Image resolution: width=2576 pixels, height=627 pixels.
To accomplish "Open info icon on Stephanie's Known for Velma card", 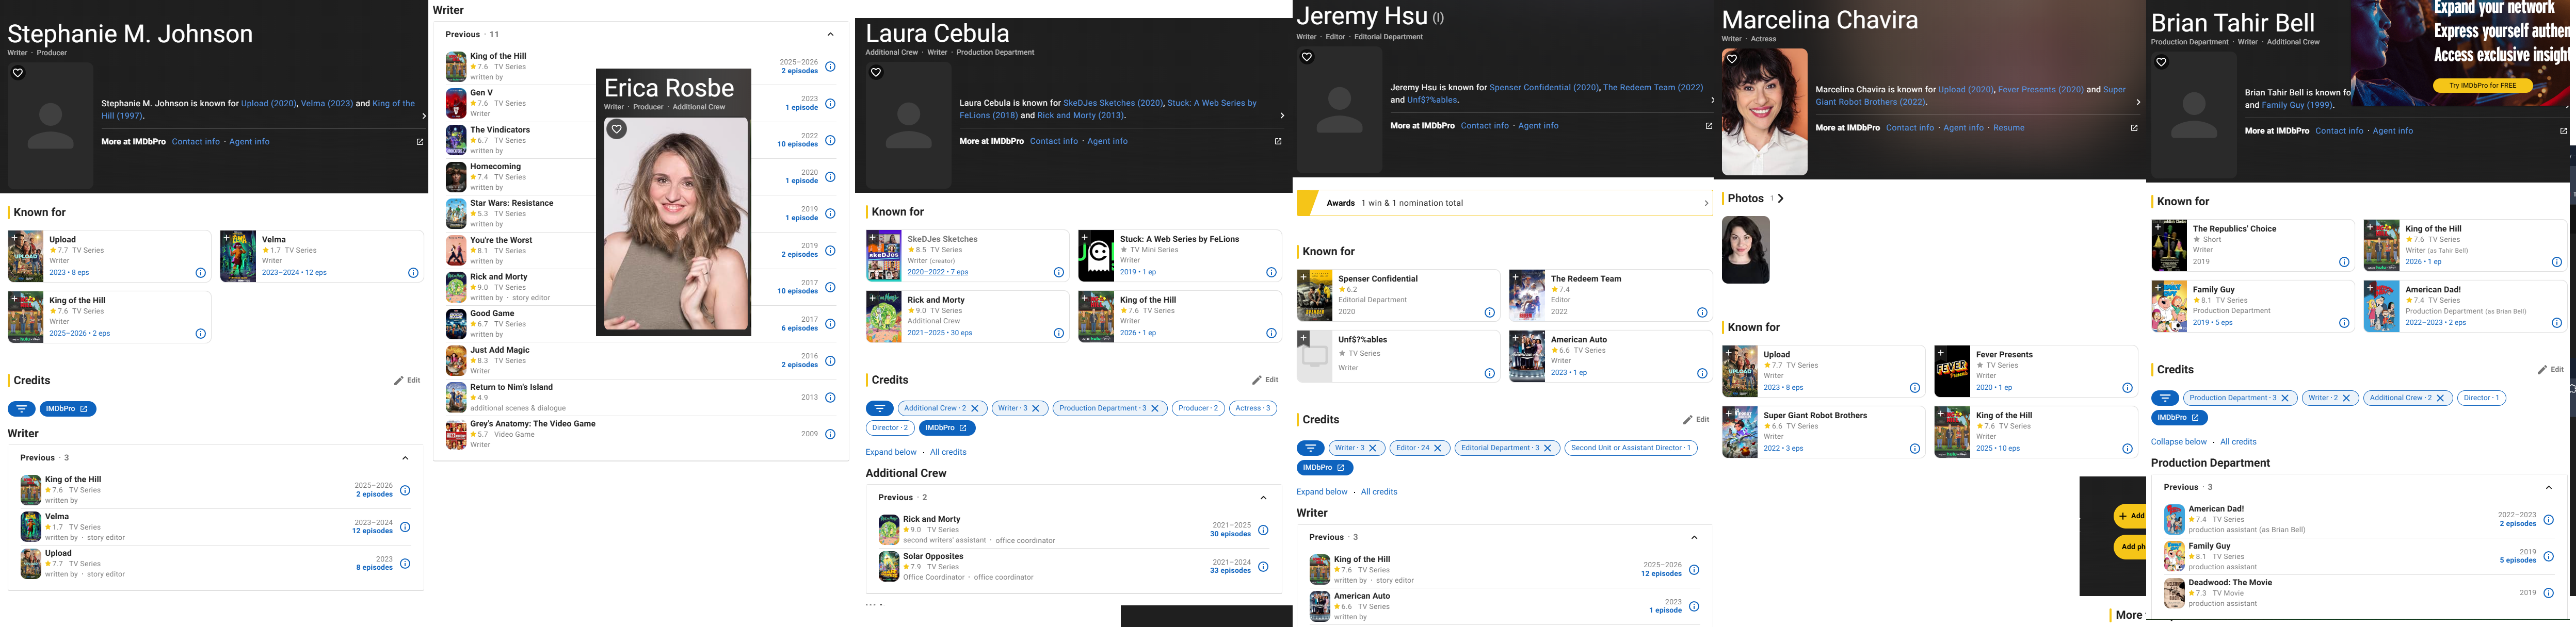I will [413, 273].
